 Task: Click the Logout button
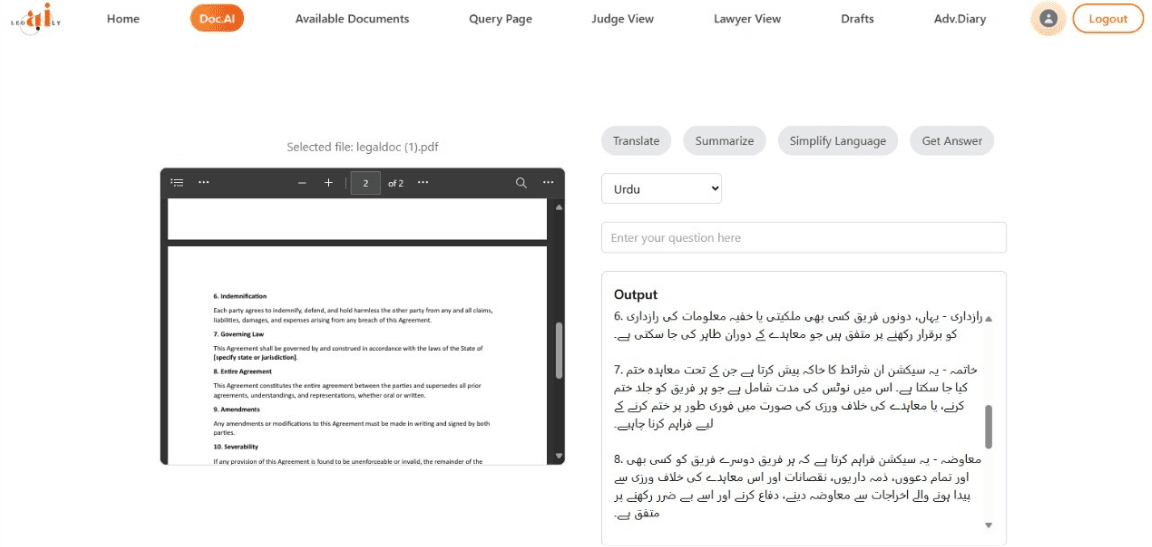[x=1108, y=19]
